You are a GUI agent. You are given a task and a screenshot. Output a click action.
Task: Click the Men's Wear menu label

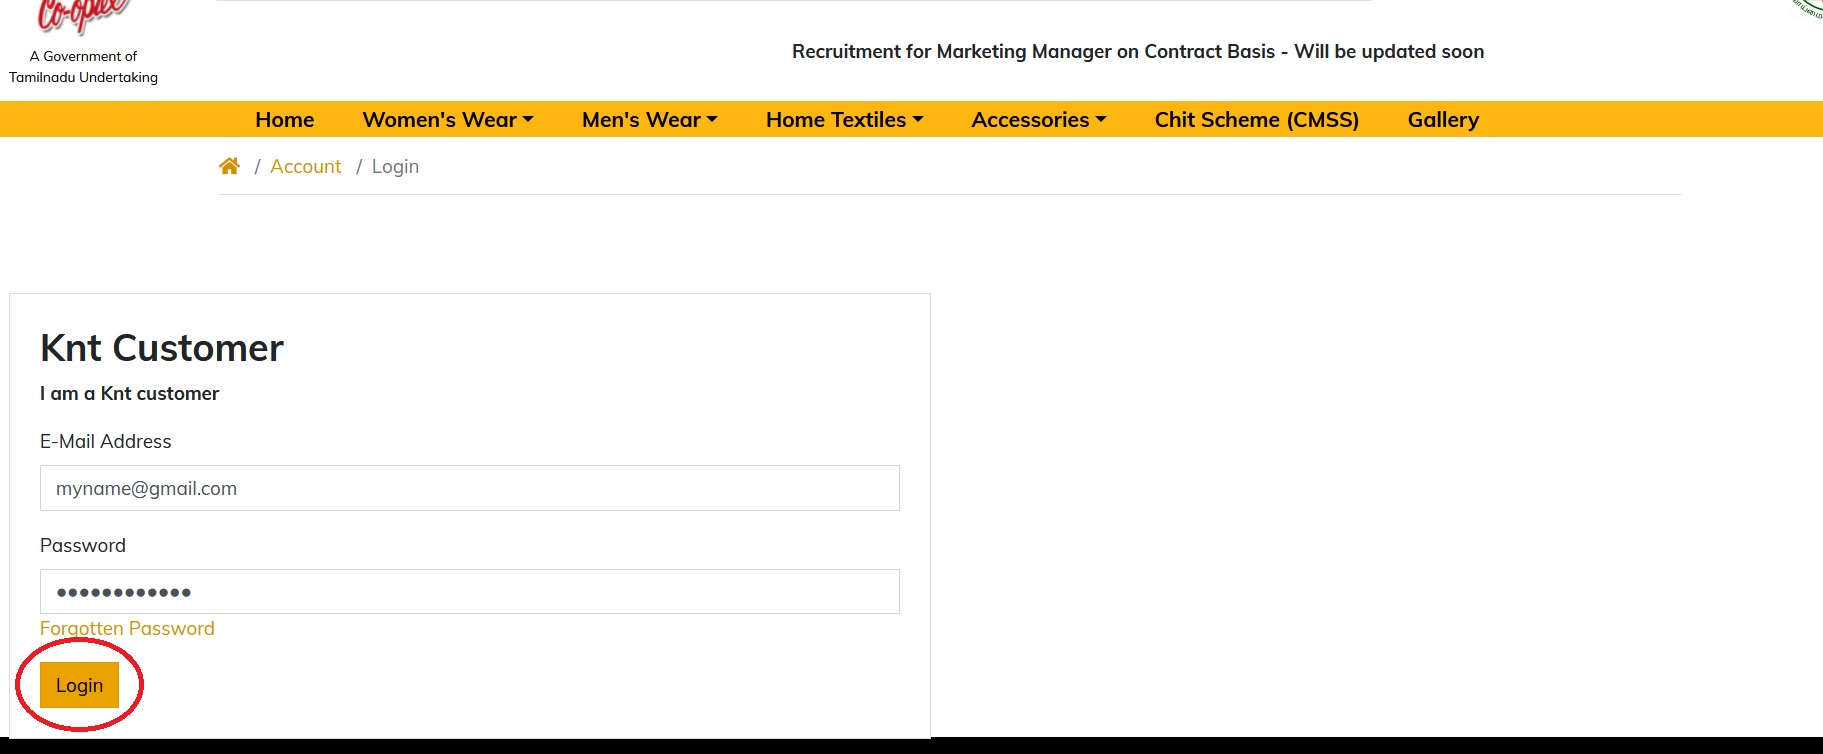641,119
